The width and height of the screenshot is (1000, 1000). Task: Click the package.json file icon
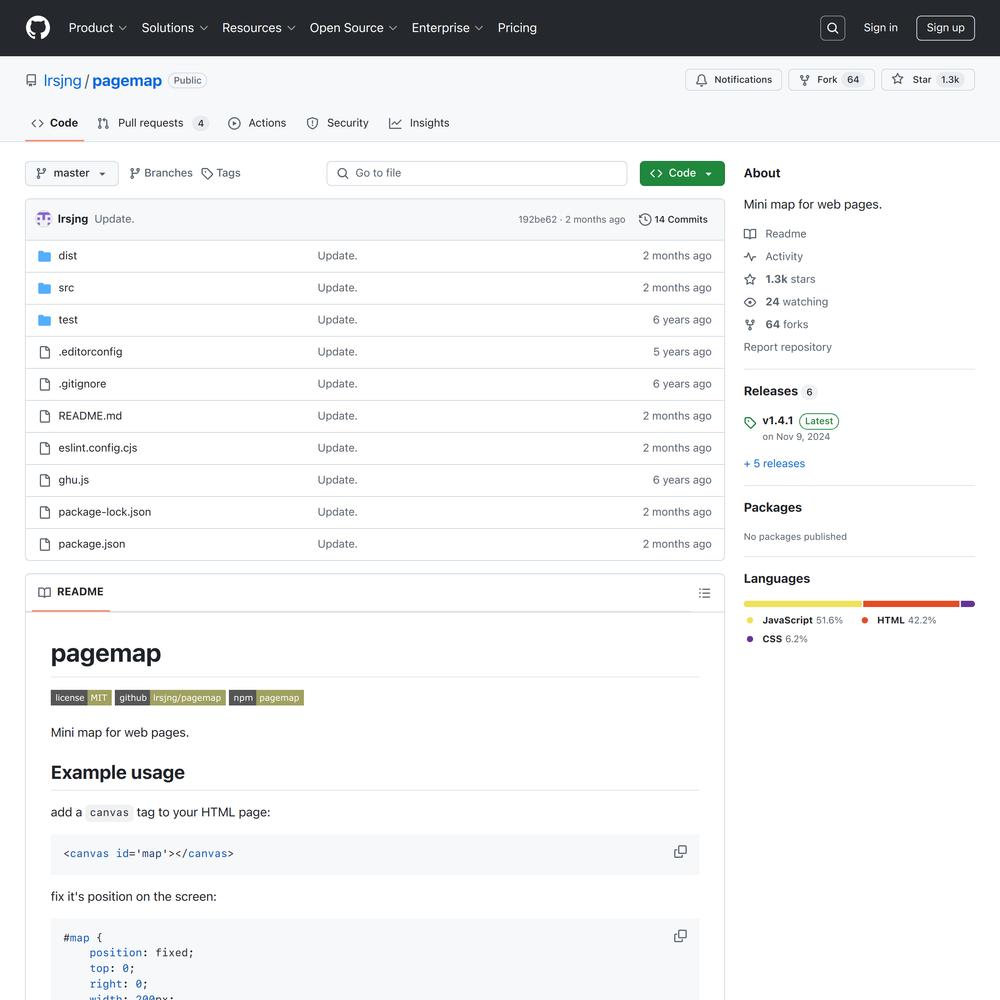tap(45, 545)
